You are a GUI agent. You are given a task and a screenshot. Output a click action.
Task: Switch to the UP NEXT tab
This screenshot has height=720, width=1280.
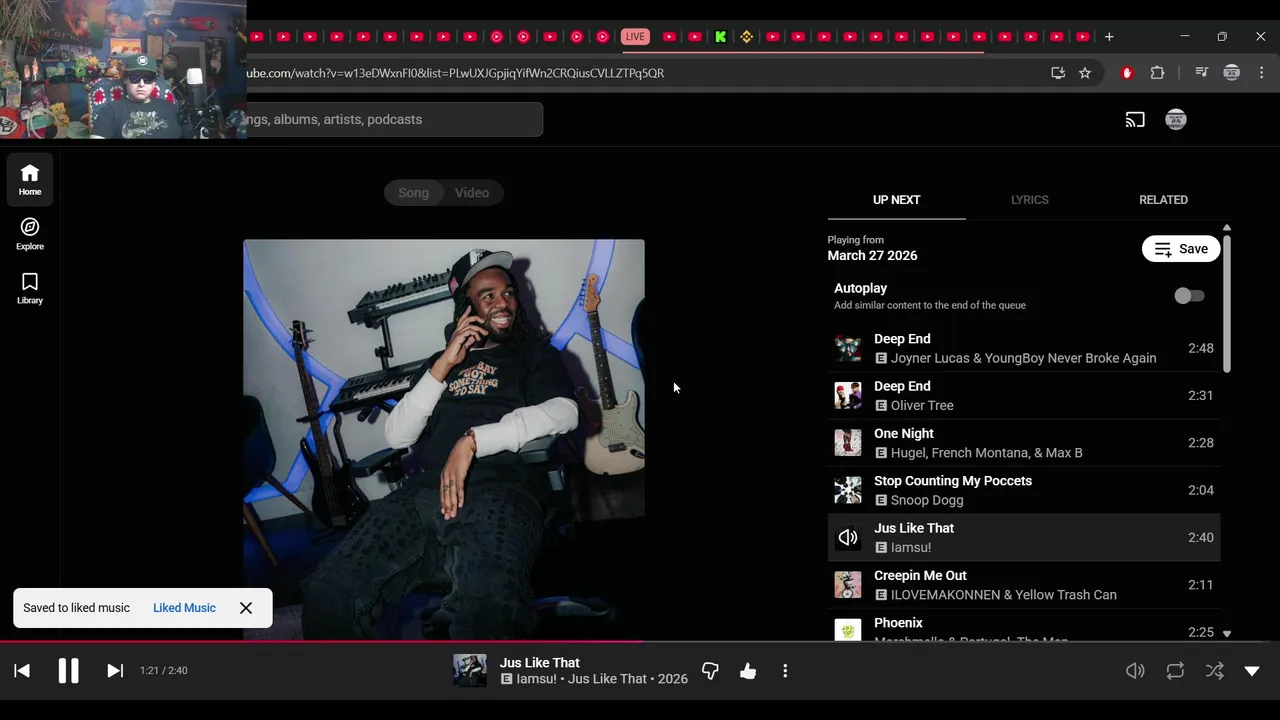pyautogui.click(x=896, y=200)
